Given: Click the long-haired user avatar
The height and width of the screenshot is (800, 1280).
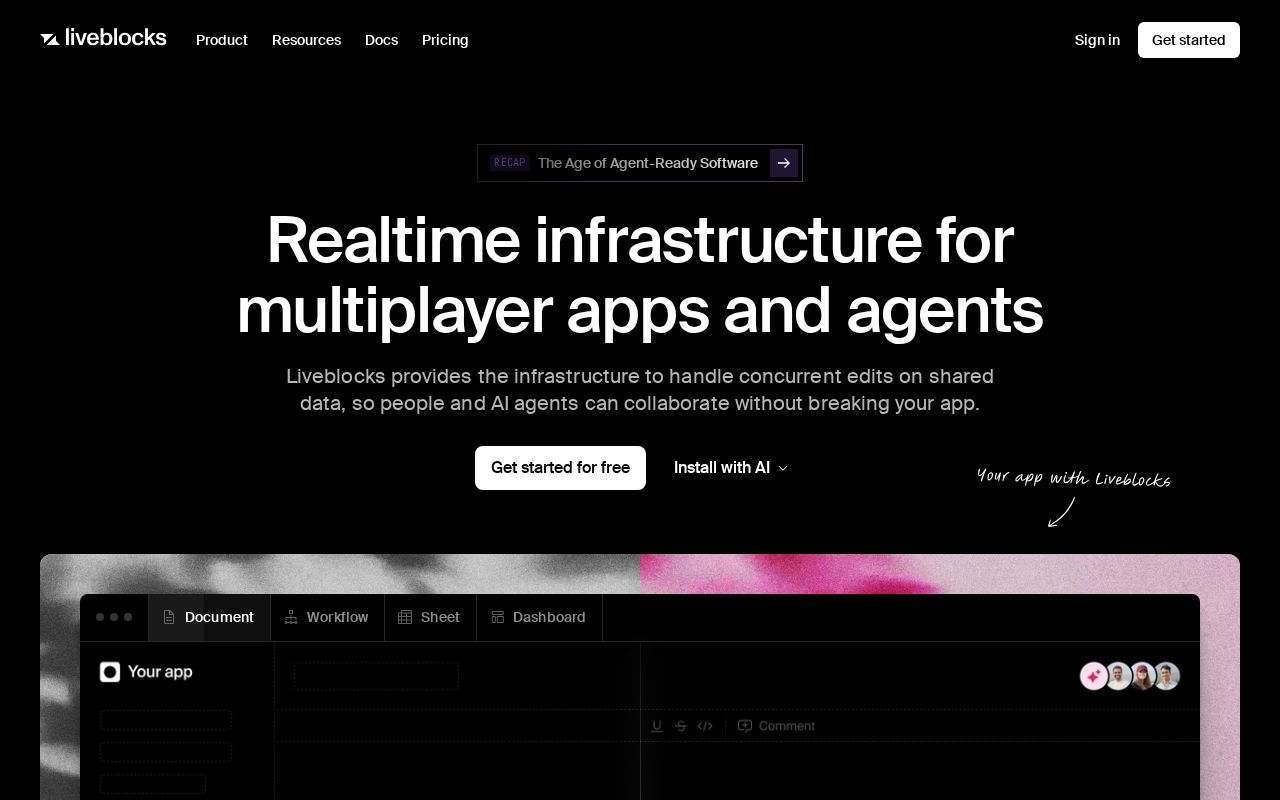Looking at the screenshot, I should click(x=1142, y=676).
